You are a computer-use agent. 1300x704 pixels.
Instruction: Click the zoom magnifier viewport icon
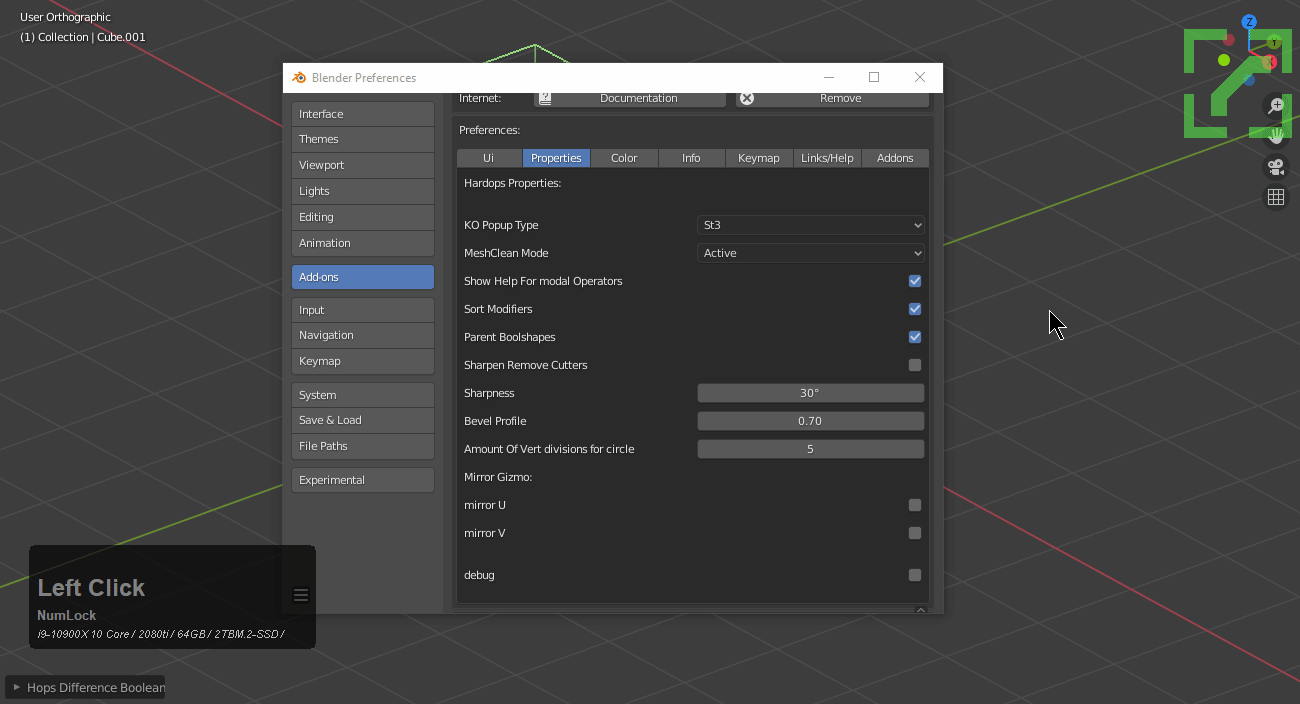(1276, 106)
